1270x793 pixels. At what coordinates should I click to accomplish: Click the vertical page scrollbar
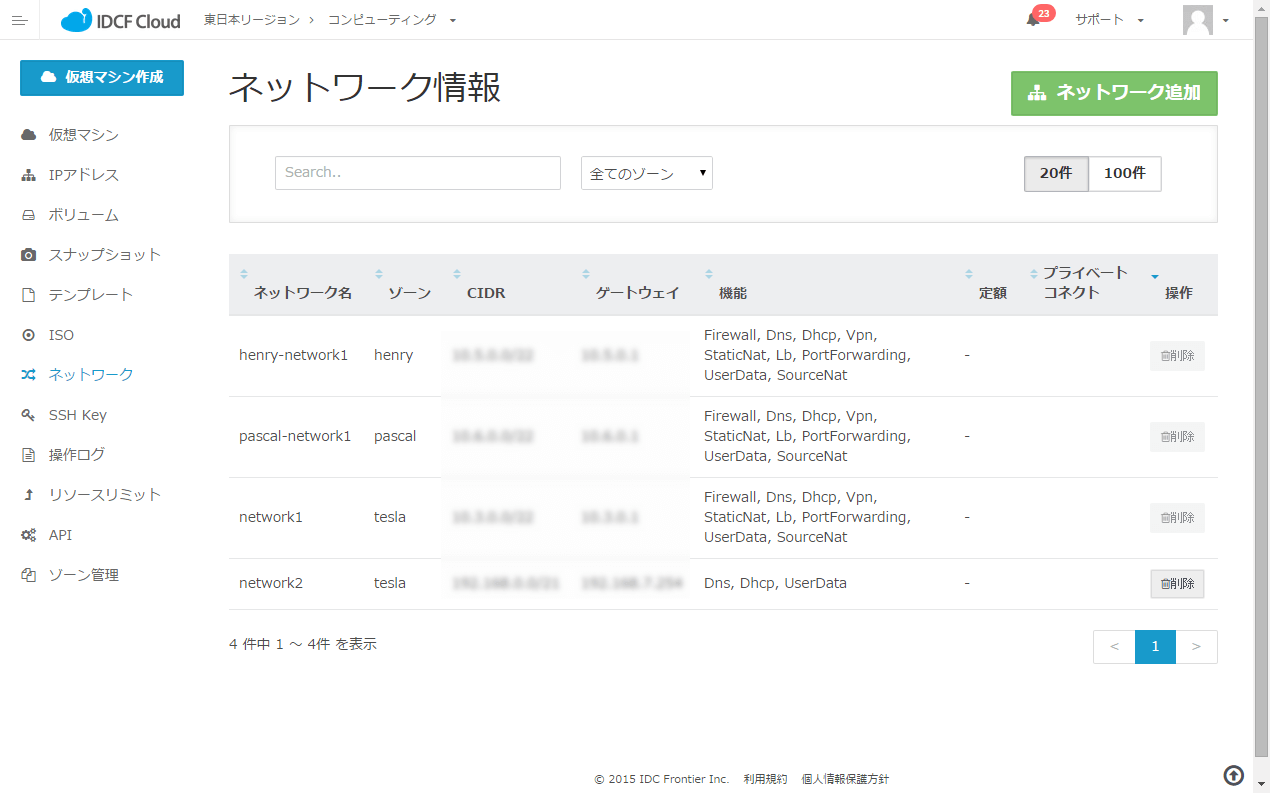(x=1261, y=400)
